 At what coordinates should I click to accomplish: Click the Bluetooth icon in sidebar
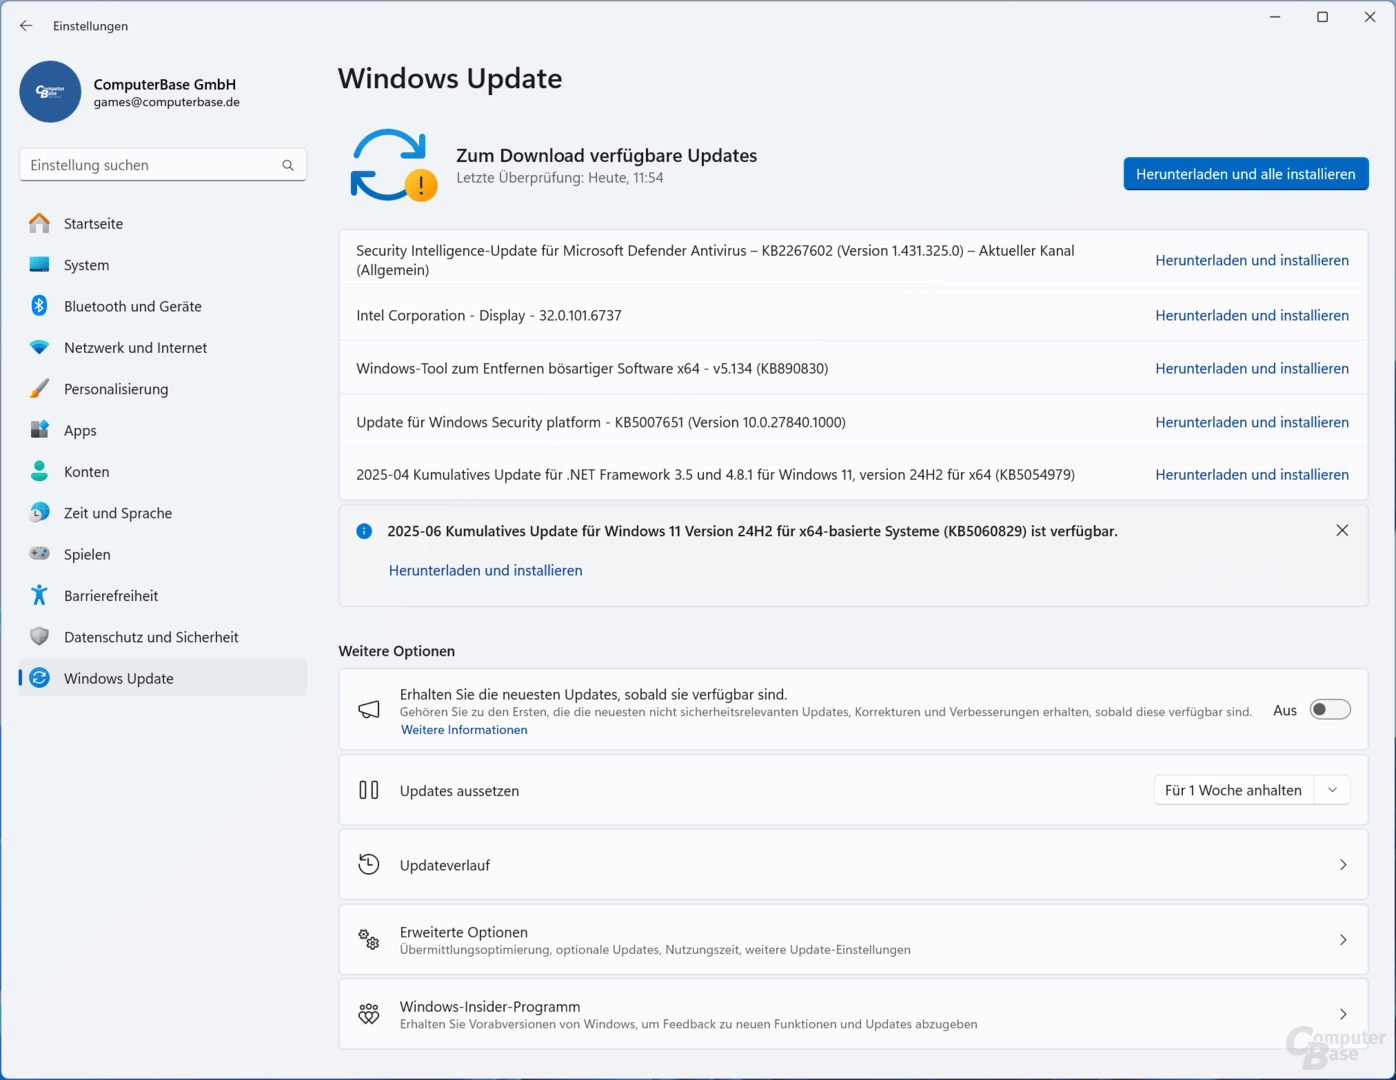coord(39,306)
